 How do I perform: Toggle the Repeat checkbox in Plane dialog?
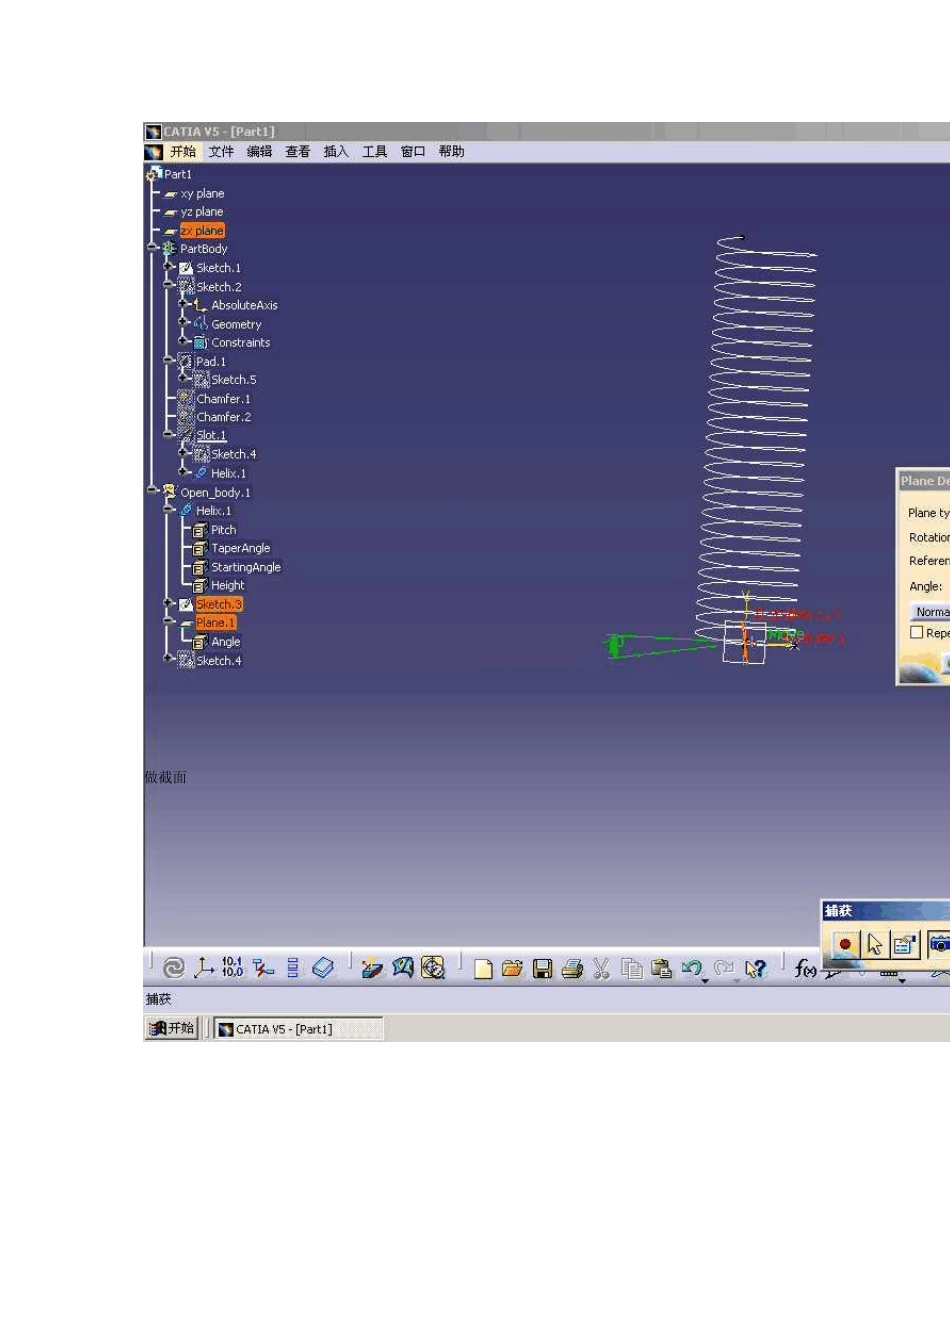[x=916, y=633]
